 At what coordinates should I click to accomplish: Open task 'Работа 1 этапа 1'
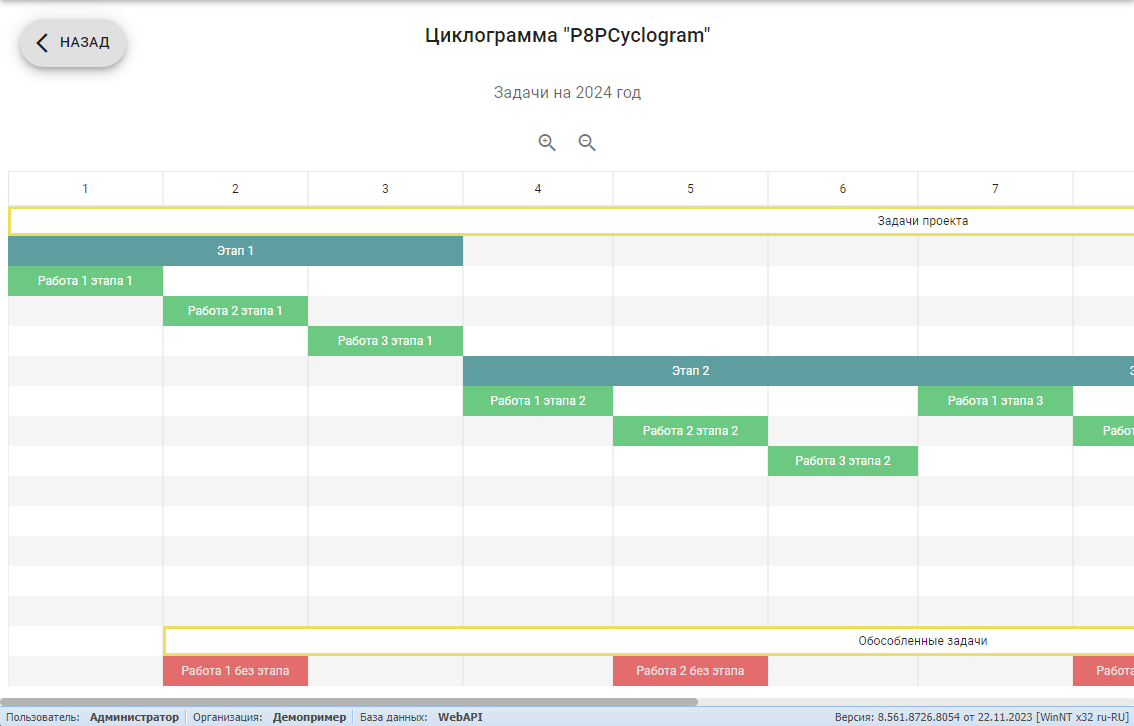85,281
